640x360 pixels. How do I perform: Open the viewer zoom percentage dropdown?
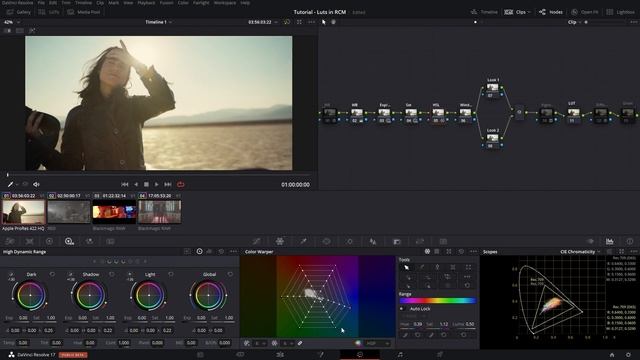(11, 22)
